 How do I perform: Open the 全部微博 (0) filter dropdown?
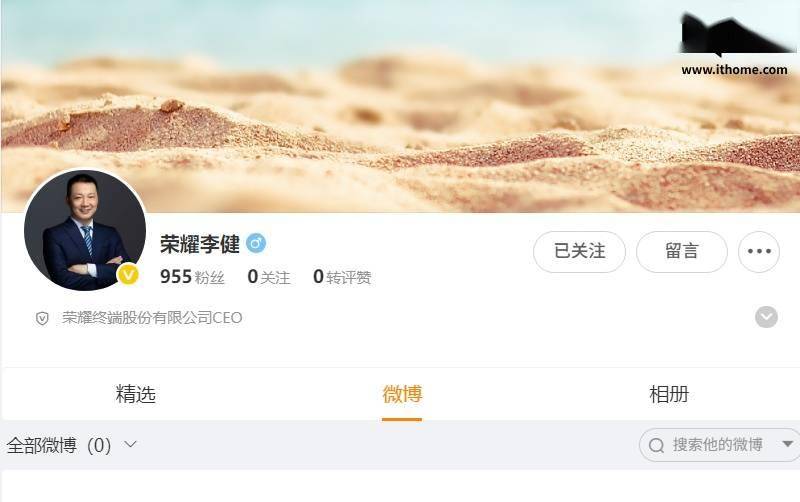pyautogui.click(x=71, y=445)
